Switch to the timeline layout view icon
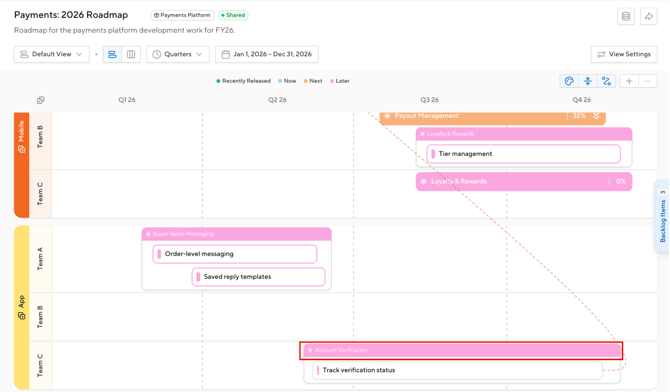Viewport: 670px width, 392px height. pos(112,54)
